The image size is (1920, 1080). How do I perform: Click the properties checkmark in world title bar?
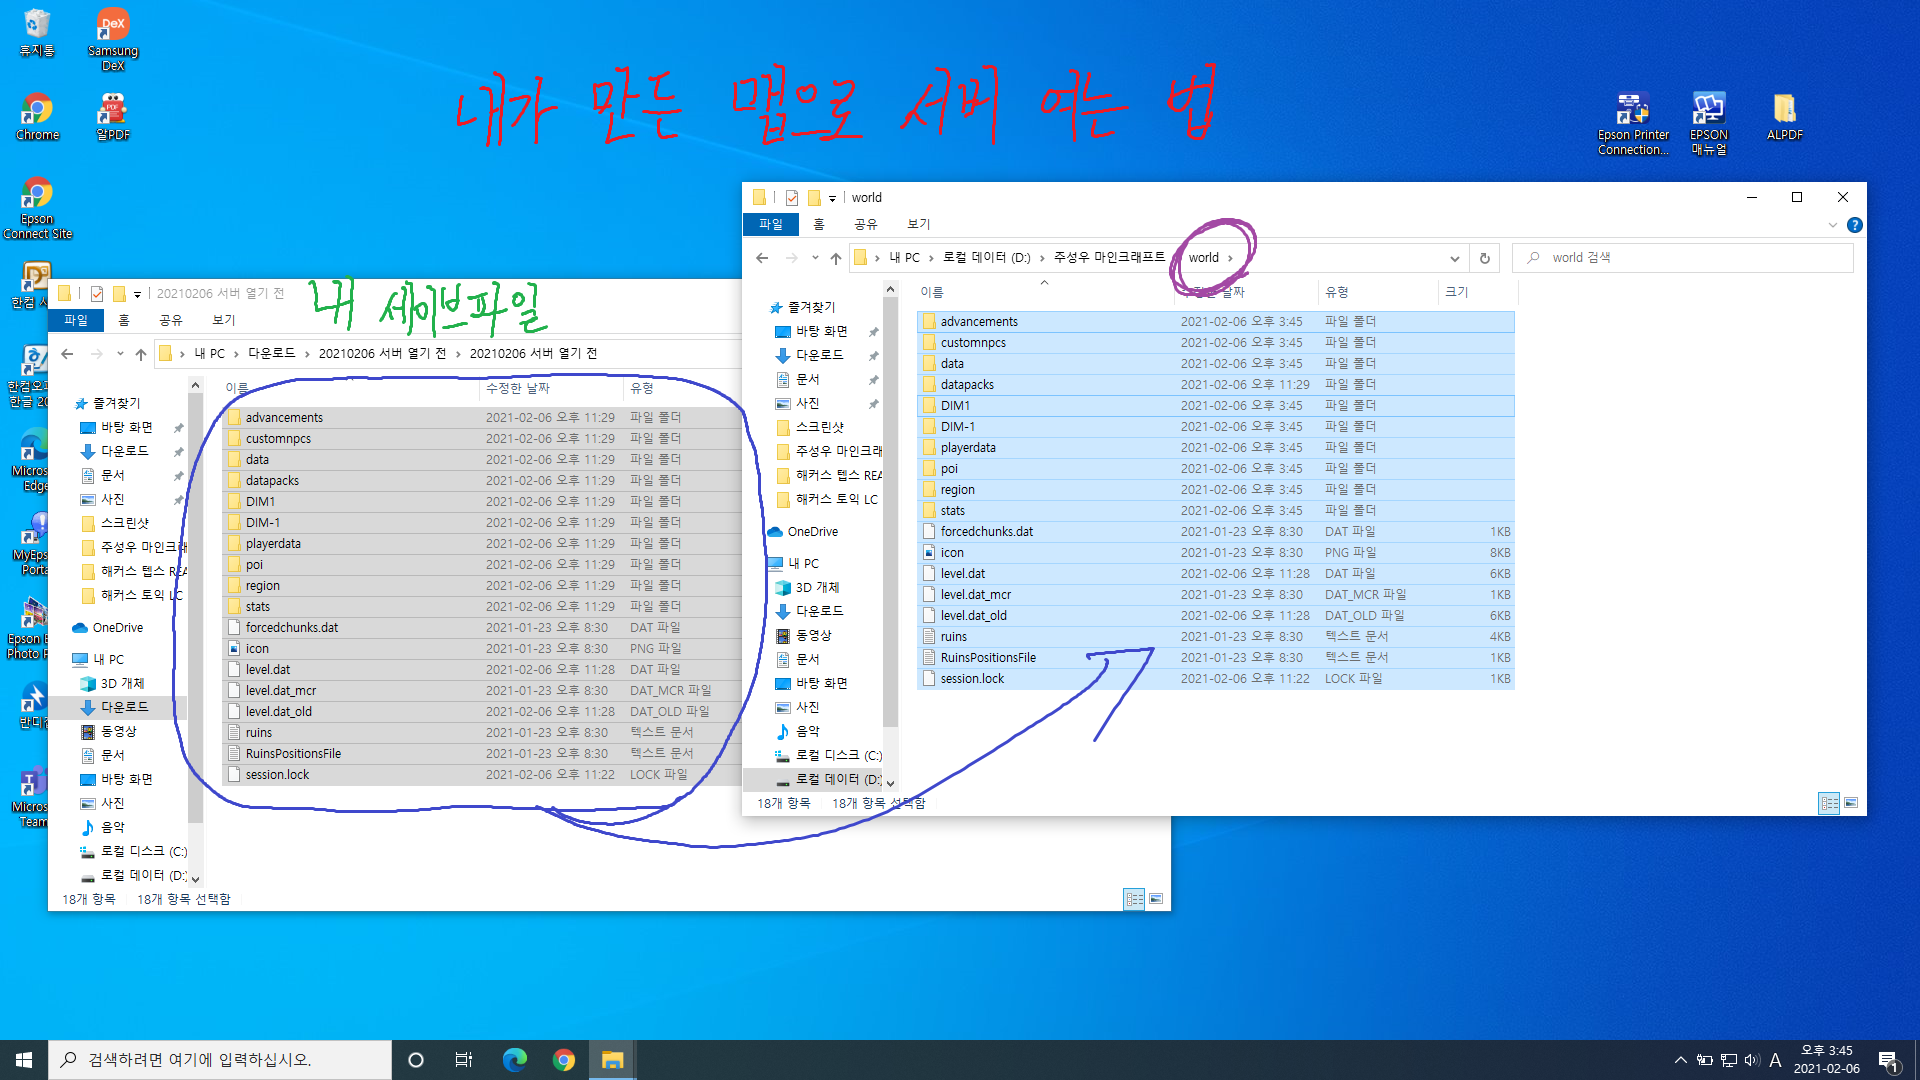(x=791, y=198)
